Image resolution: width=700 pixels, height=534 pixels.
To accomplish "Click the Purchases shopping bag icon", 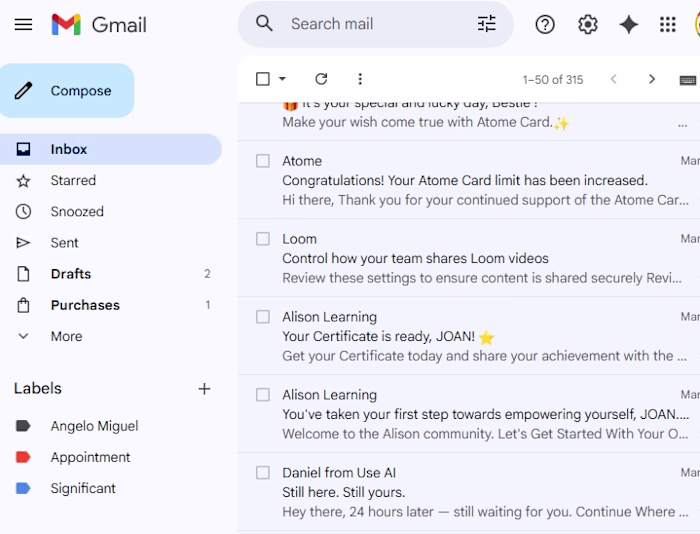I will tap(23, 305).
